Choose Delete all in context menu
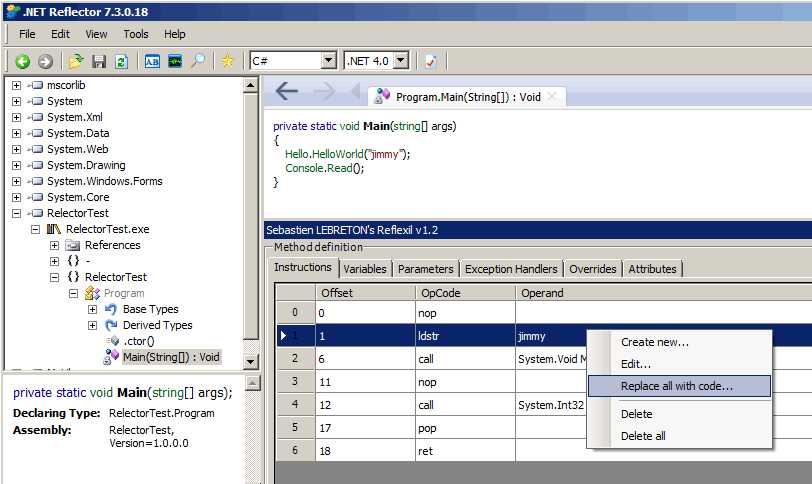812x484 pixels. pyautogui.click(x=679, y=436)
